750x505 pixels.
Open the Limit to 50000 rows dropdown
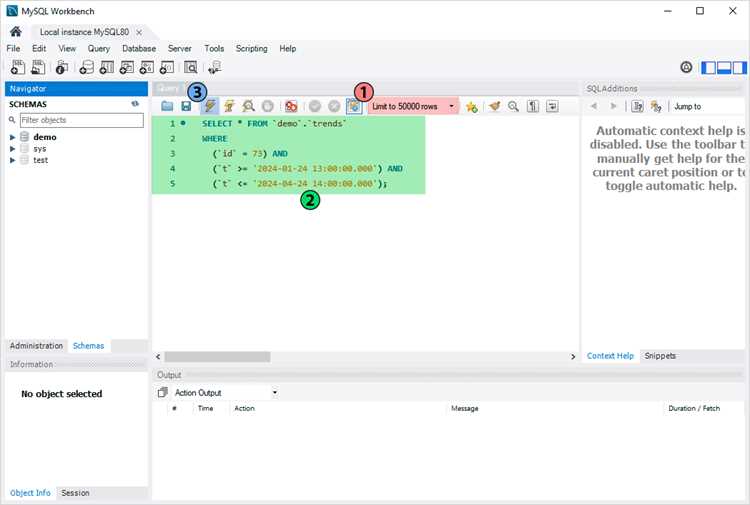click(x=413, y=106)
